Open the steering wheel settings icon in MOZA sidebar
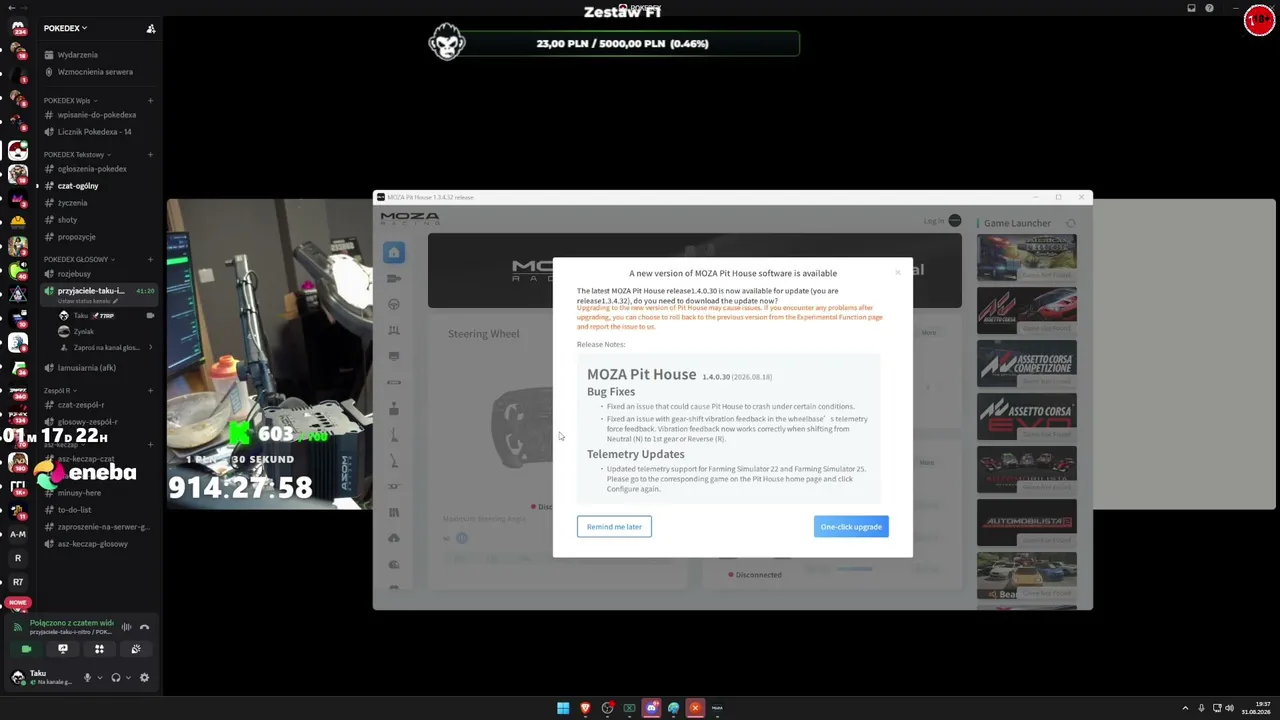Image resolution: width=1280 pixels, height=720 pixels. (x=394, y=304)
